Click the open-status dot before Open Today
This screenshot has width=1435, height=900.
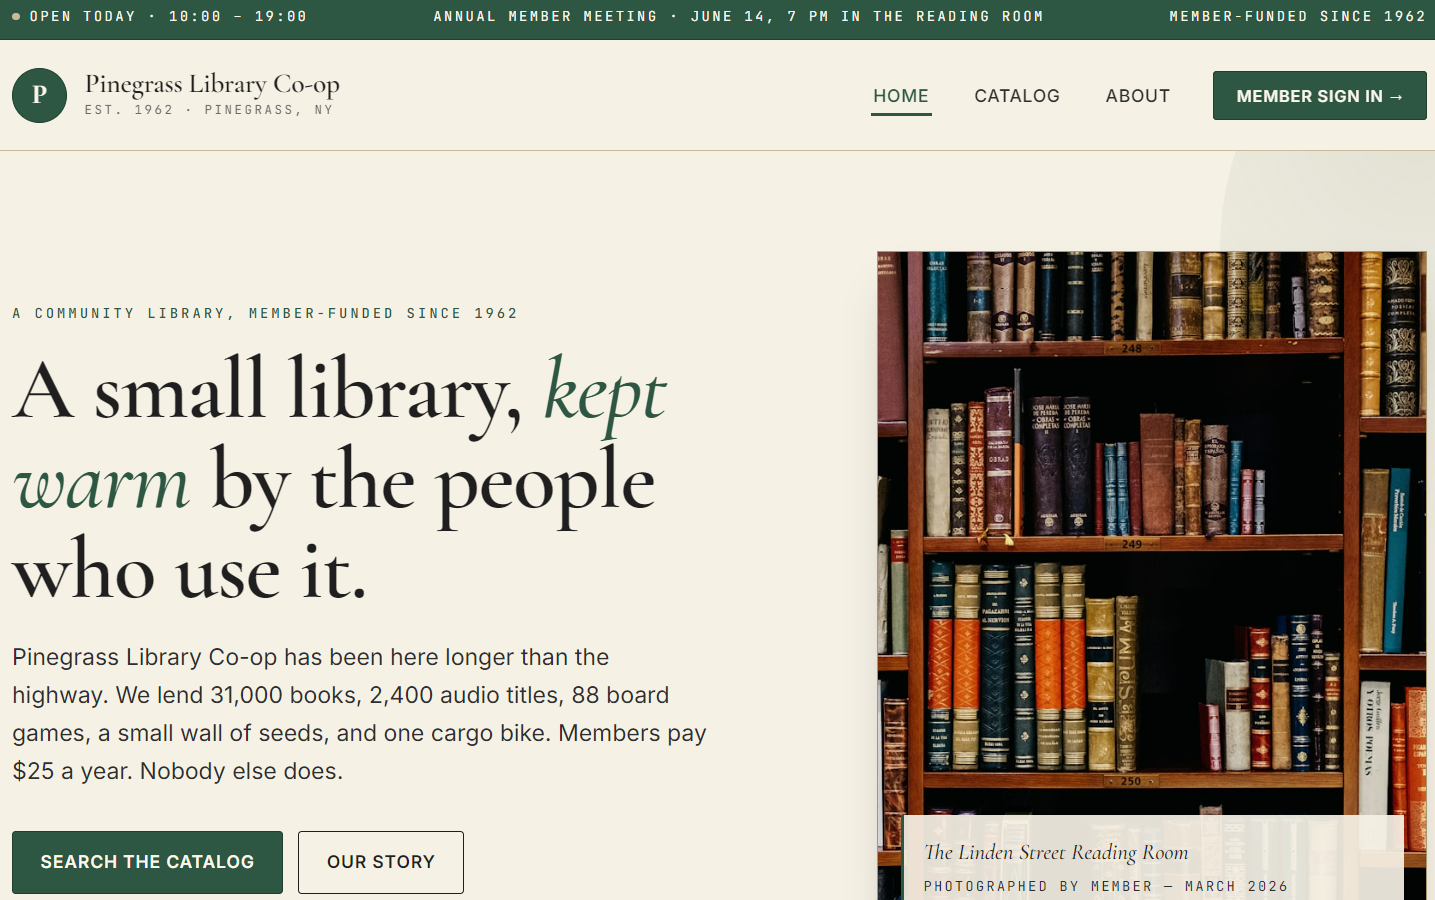16,17
